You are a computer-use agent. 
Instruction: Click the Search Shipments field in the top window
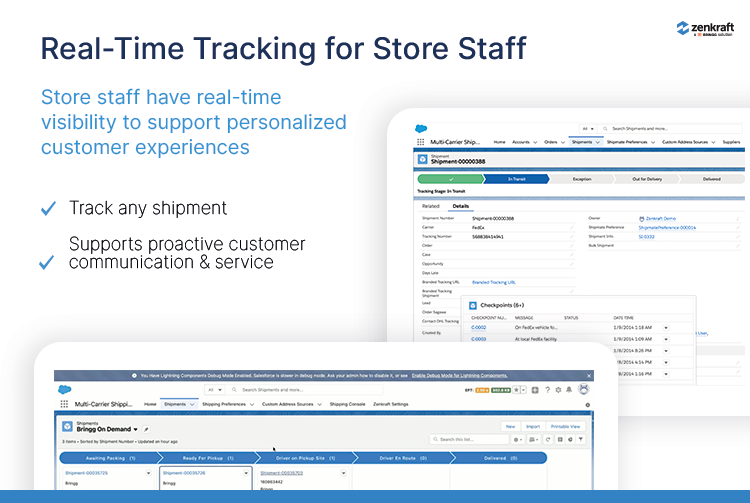point(670,129)
